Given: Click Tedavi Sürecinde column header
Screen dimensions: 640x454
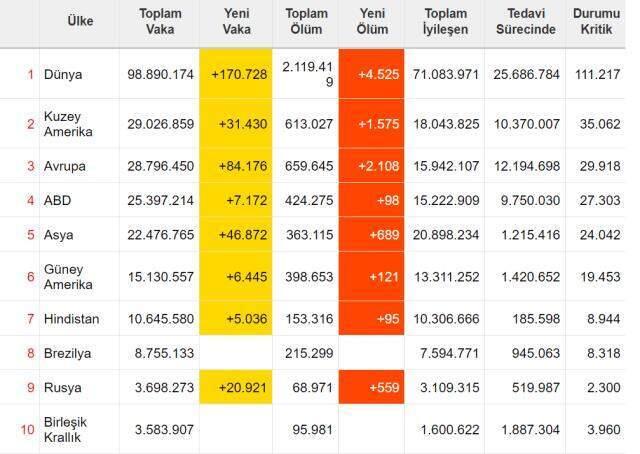Looking at the screenshot, I should pos(526,21).
